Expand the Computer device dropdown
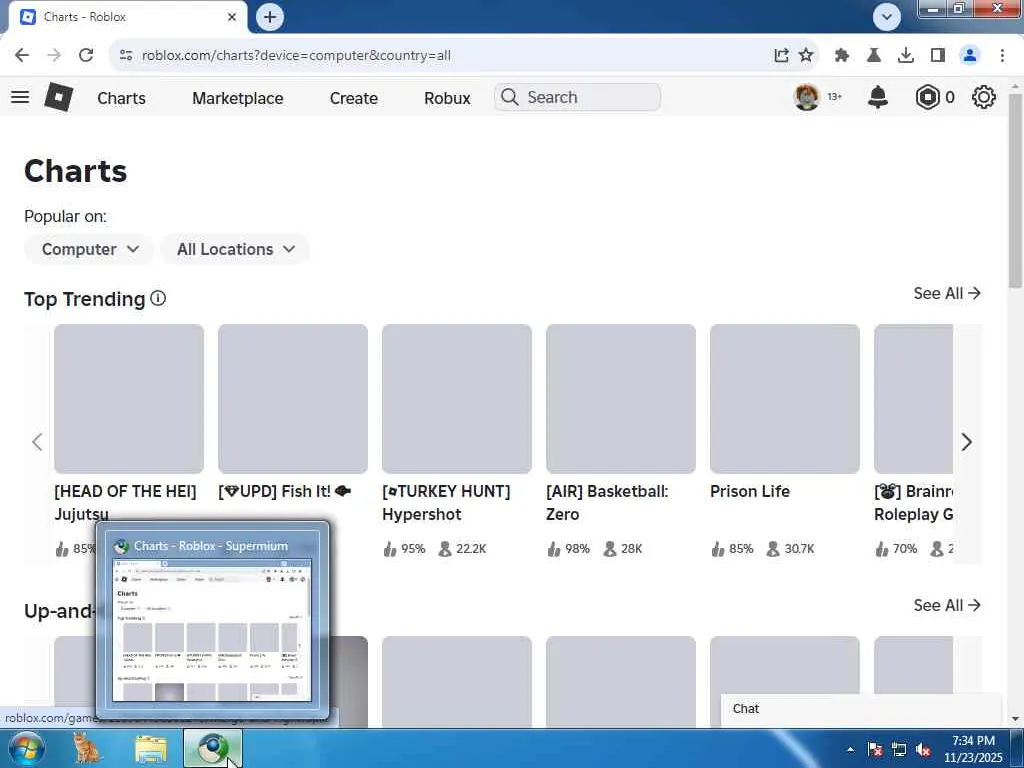 pos(89,249)
